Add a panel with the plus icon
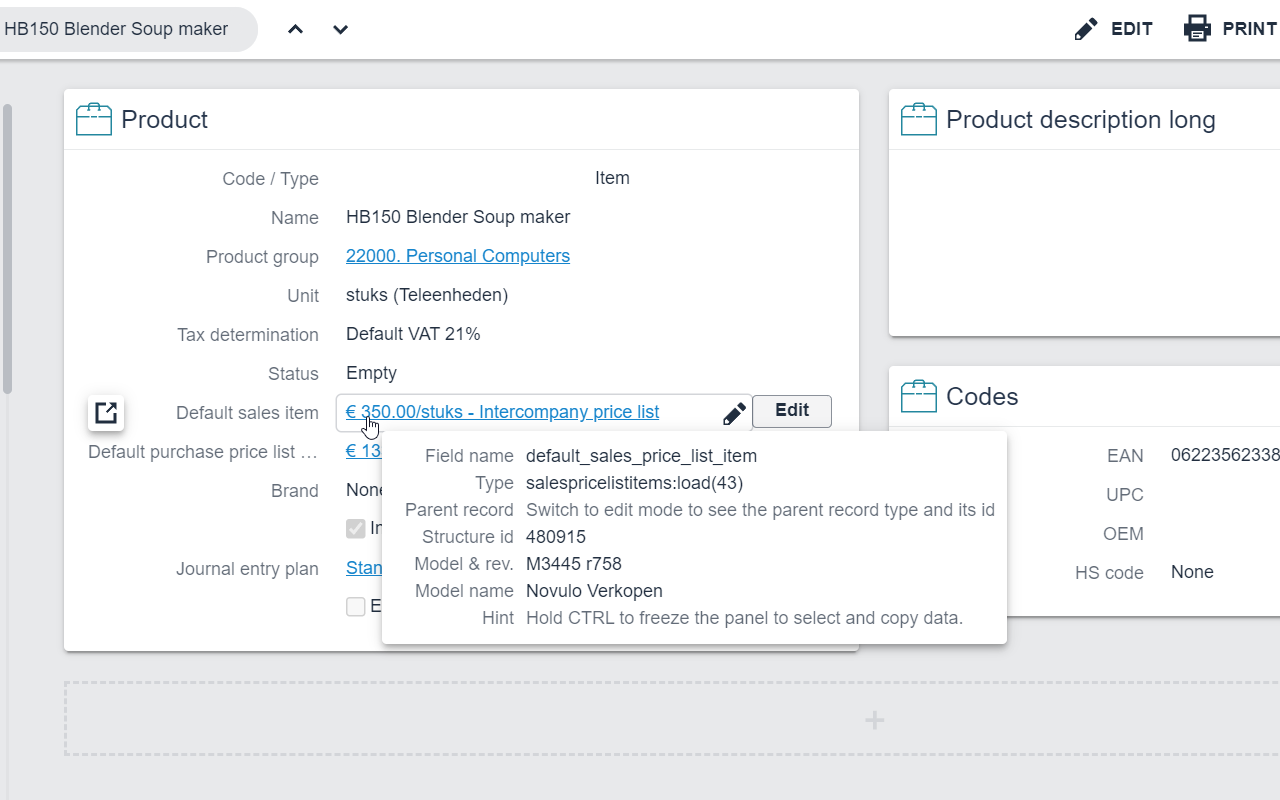1280x800 pixels. pos(874,720)
